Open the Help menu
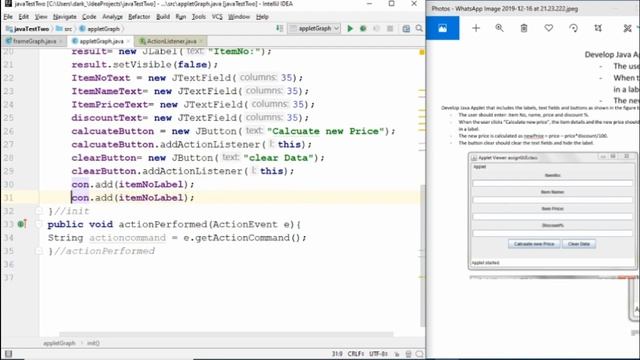 (262, 17)
